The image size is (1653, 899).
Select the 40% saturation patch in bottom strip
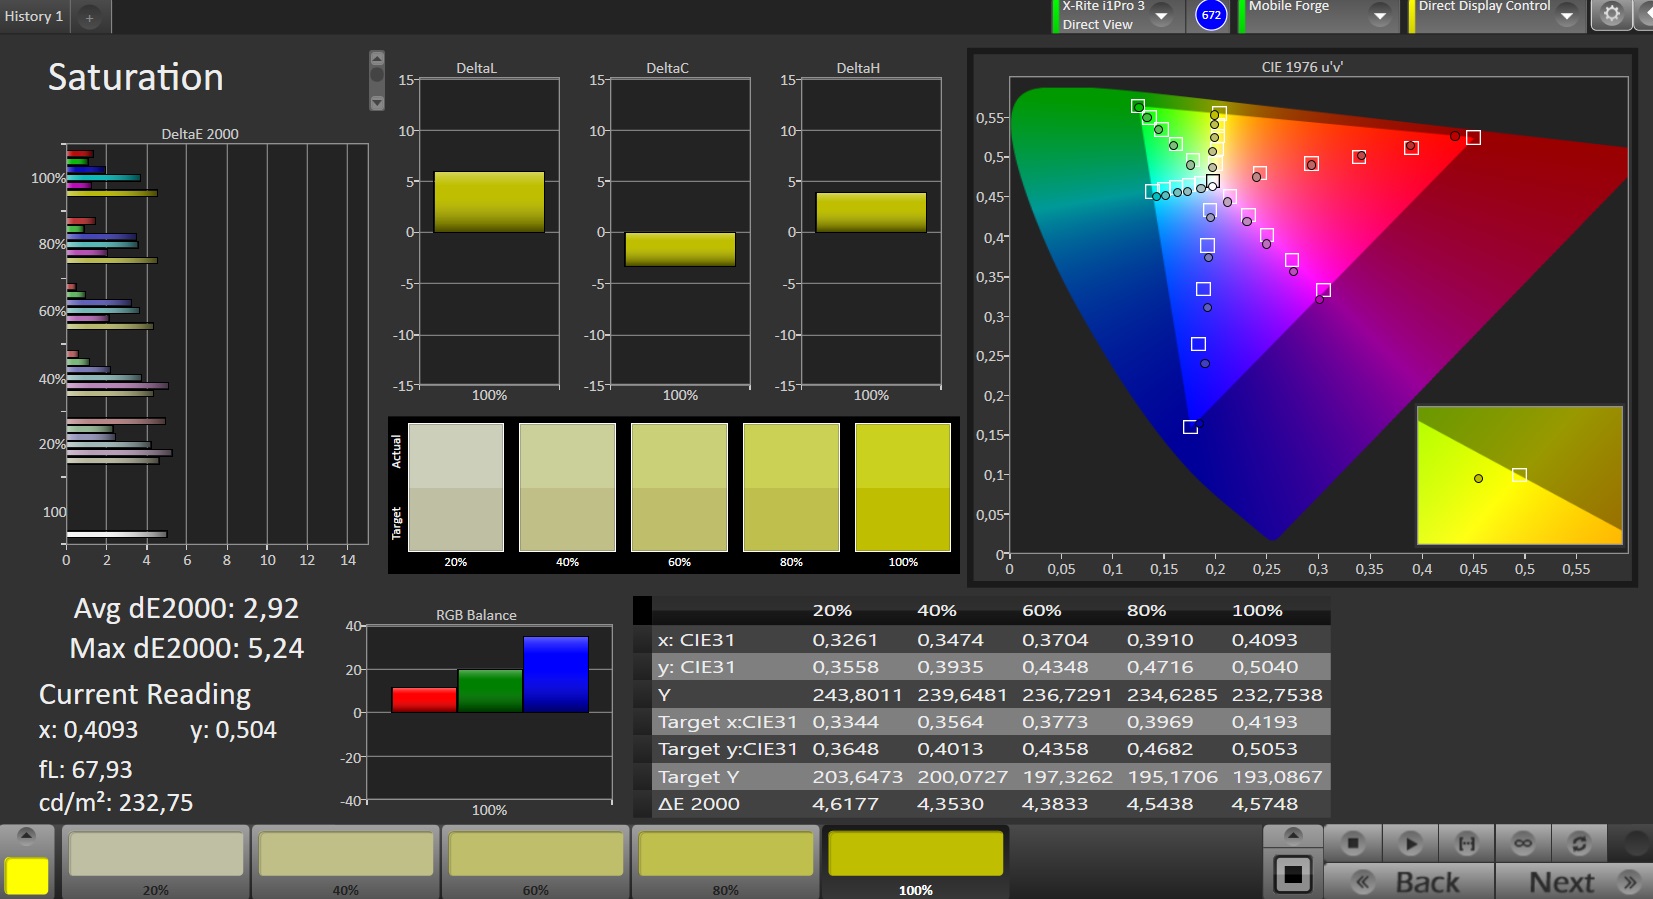point(346,862)
